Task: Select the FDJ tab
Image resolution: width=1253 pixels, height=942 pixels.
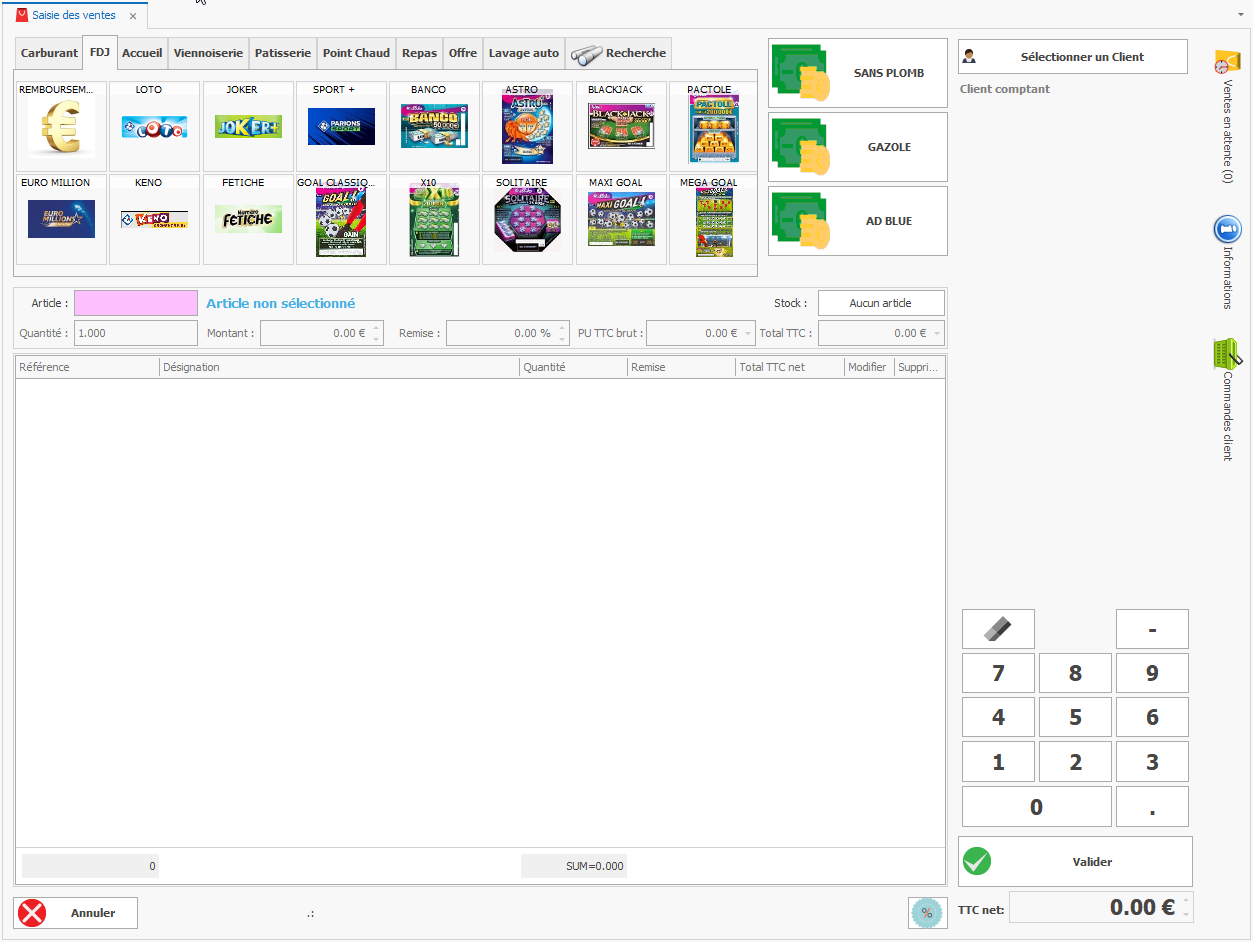Action: coord(100,52)
